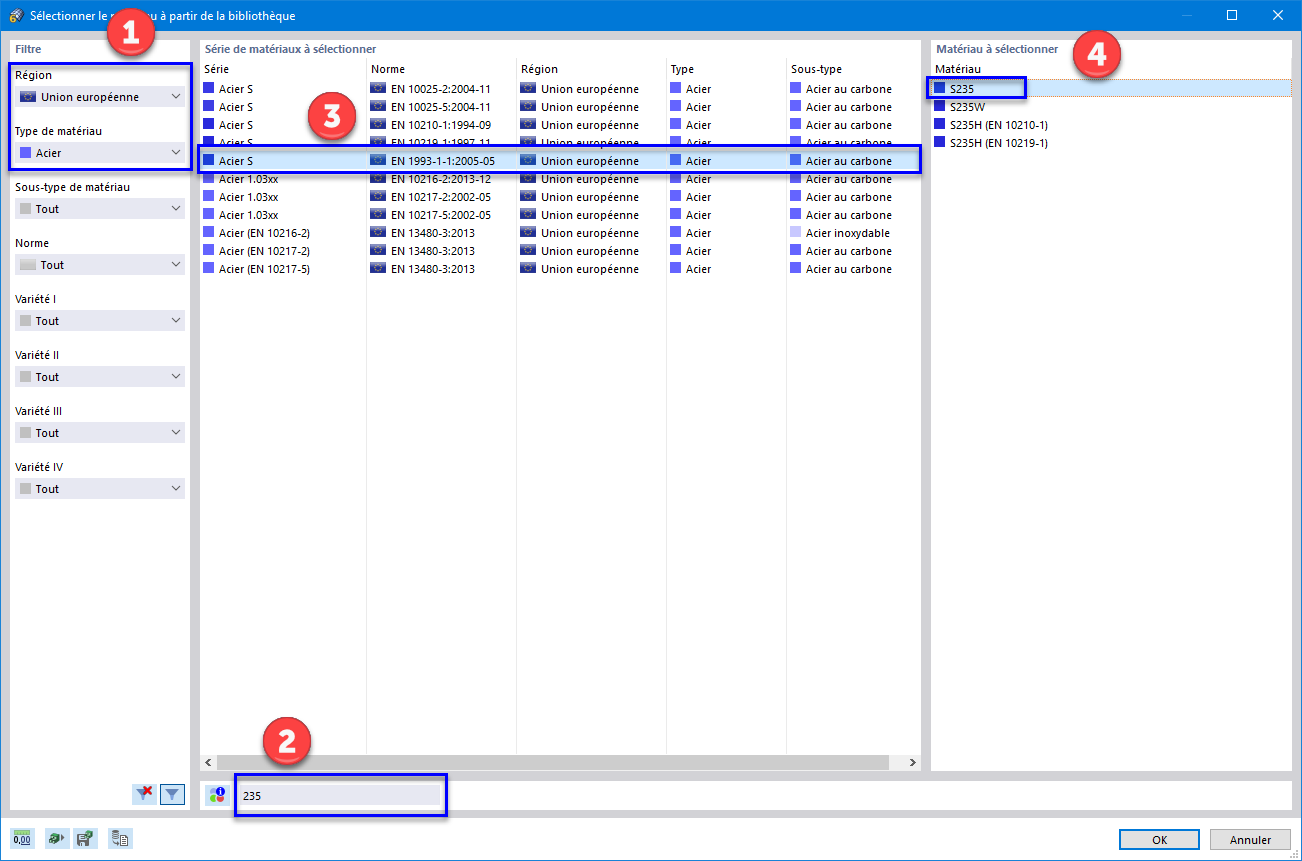Click the Matériau column header

1110,69
